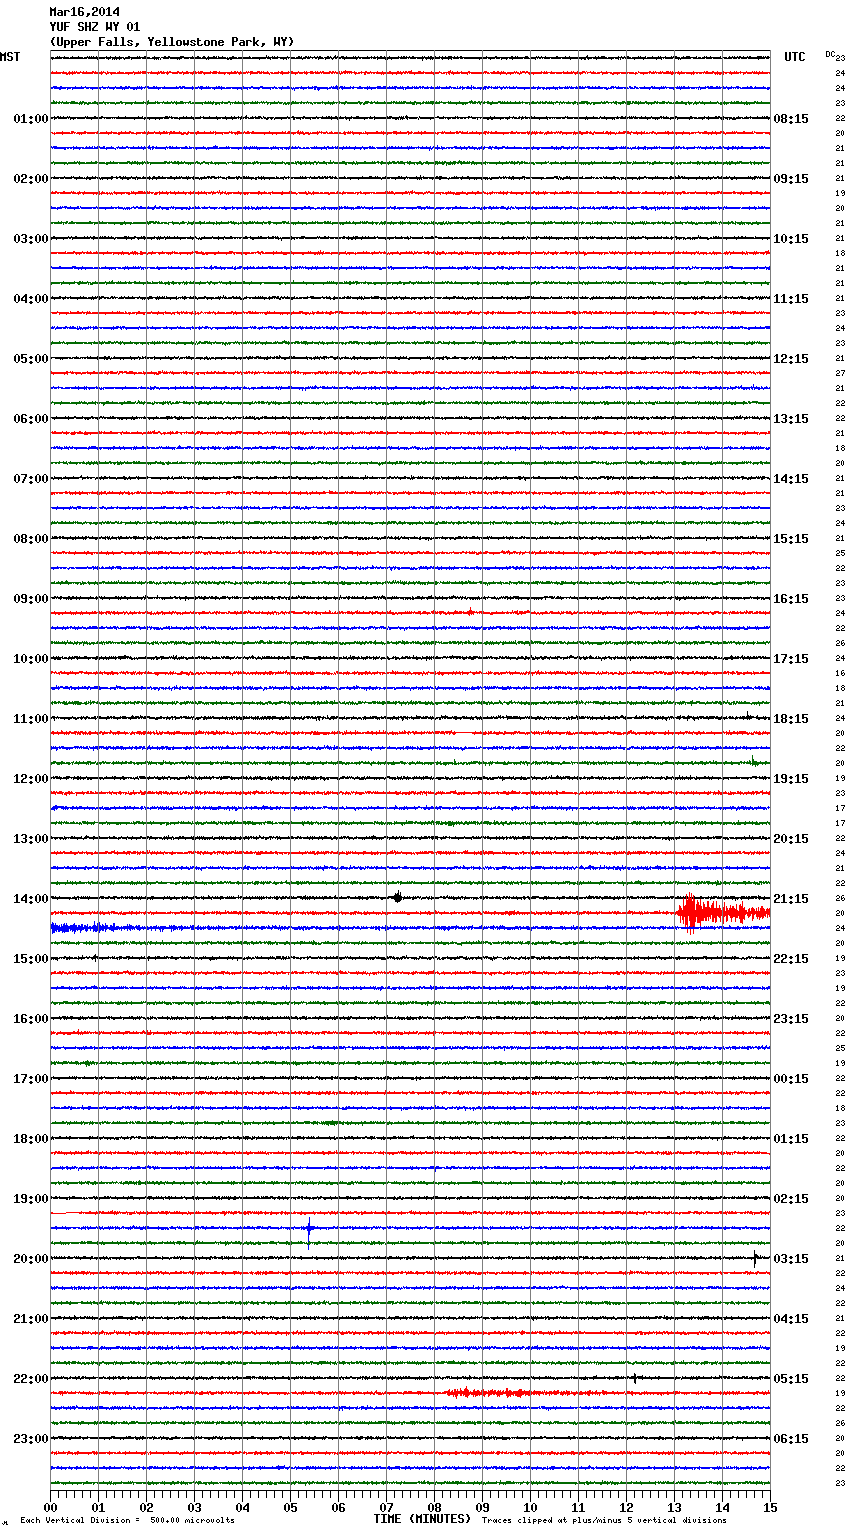Click the black spike ending the 20:00 trace
Image resolution: width=850 pixels, height=1534 pixels.
pos(755,1259)
